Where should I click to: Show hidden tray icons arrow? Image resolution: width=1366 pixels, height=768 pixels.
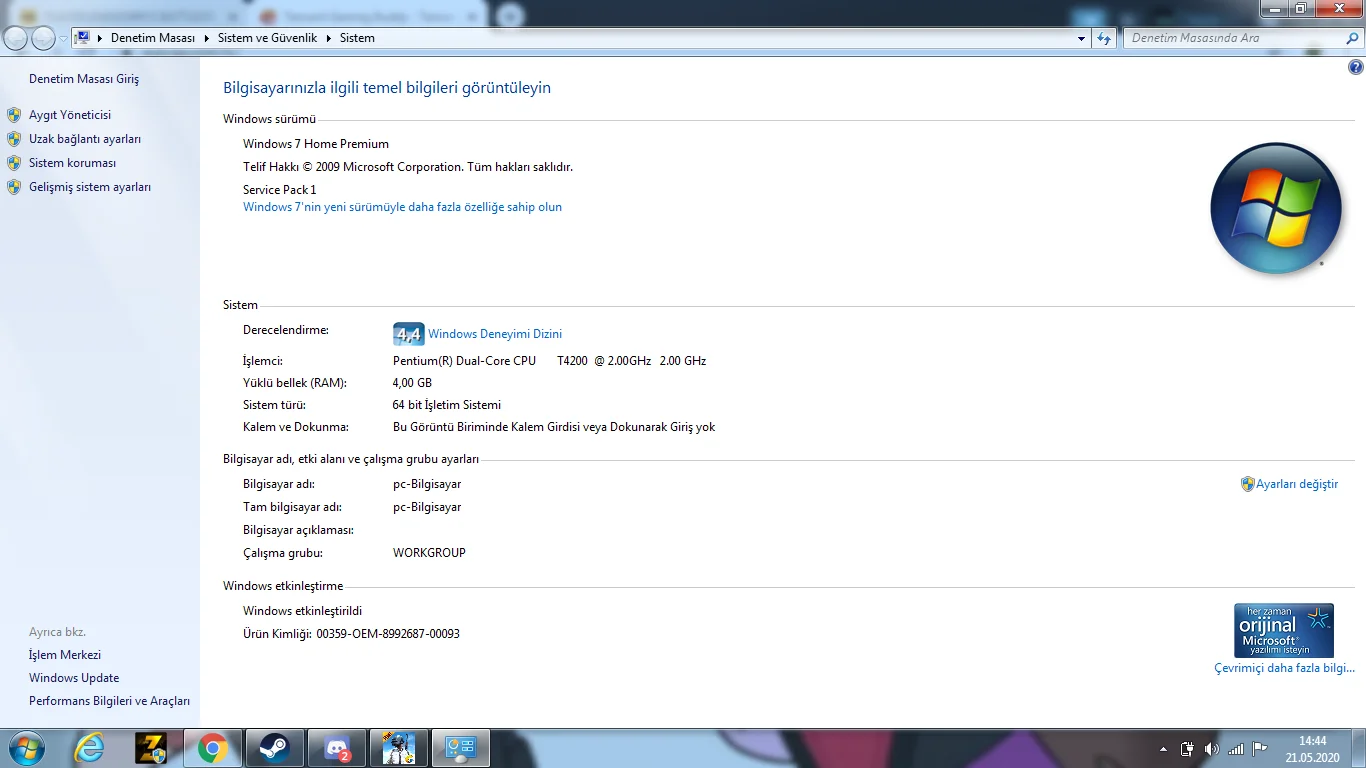[x=1163, y=749]
